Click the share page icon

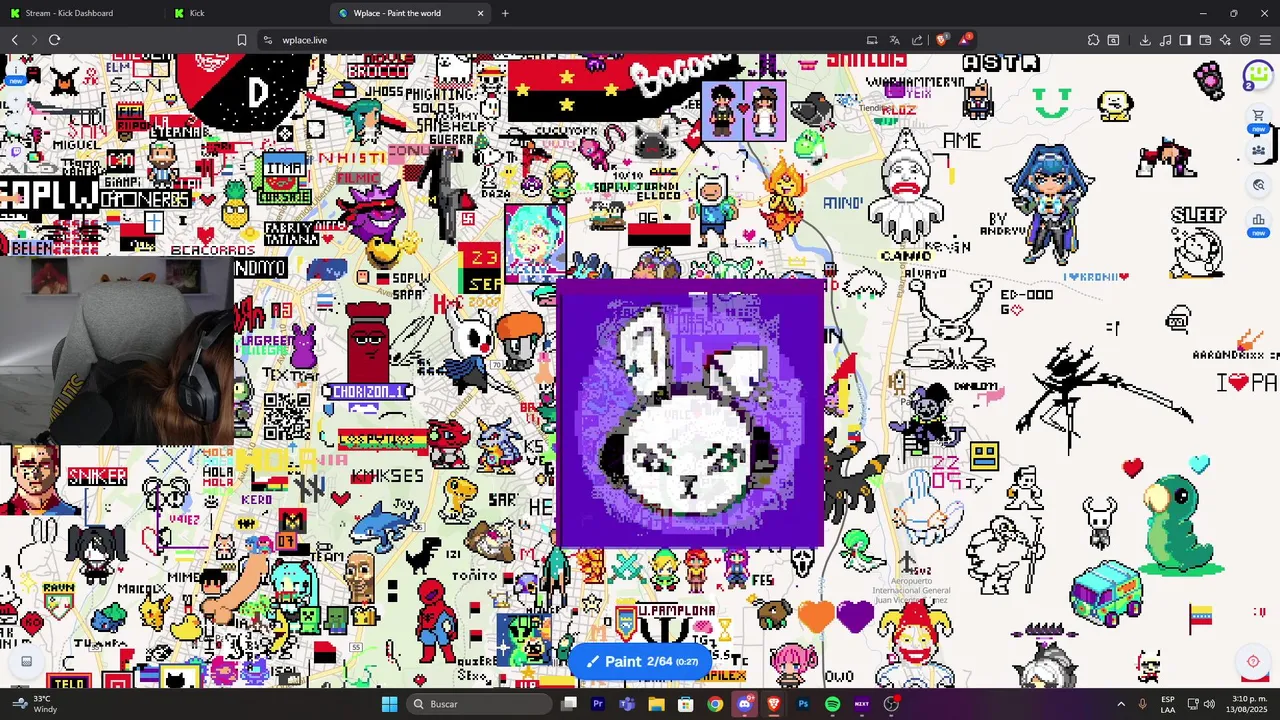click(x=917, y=40)
